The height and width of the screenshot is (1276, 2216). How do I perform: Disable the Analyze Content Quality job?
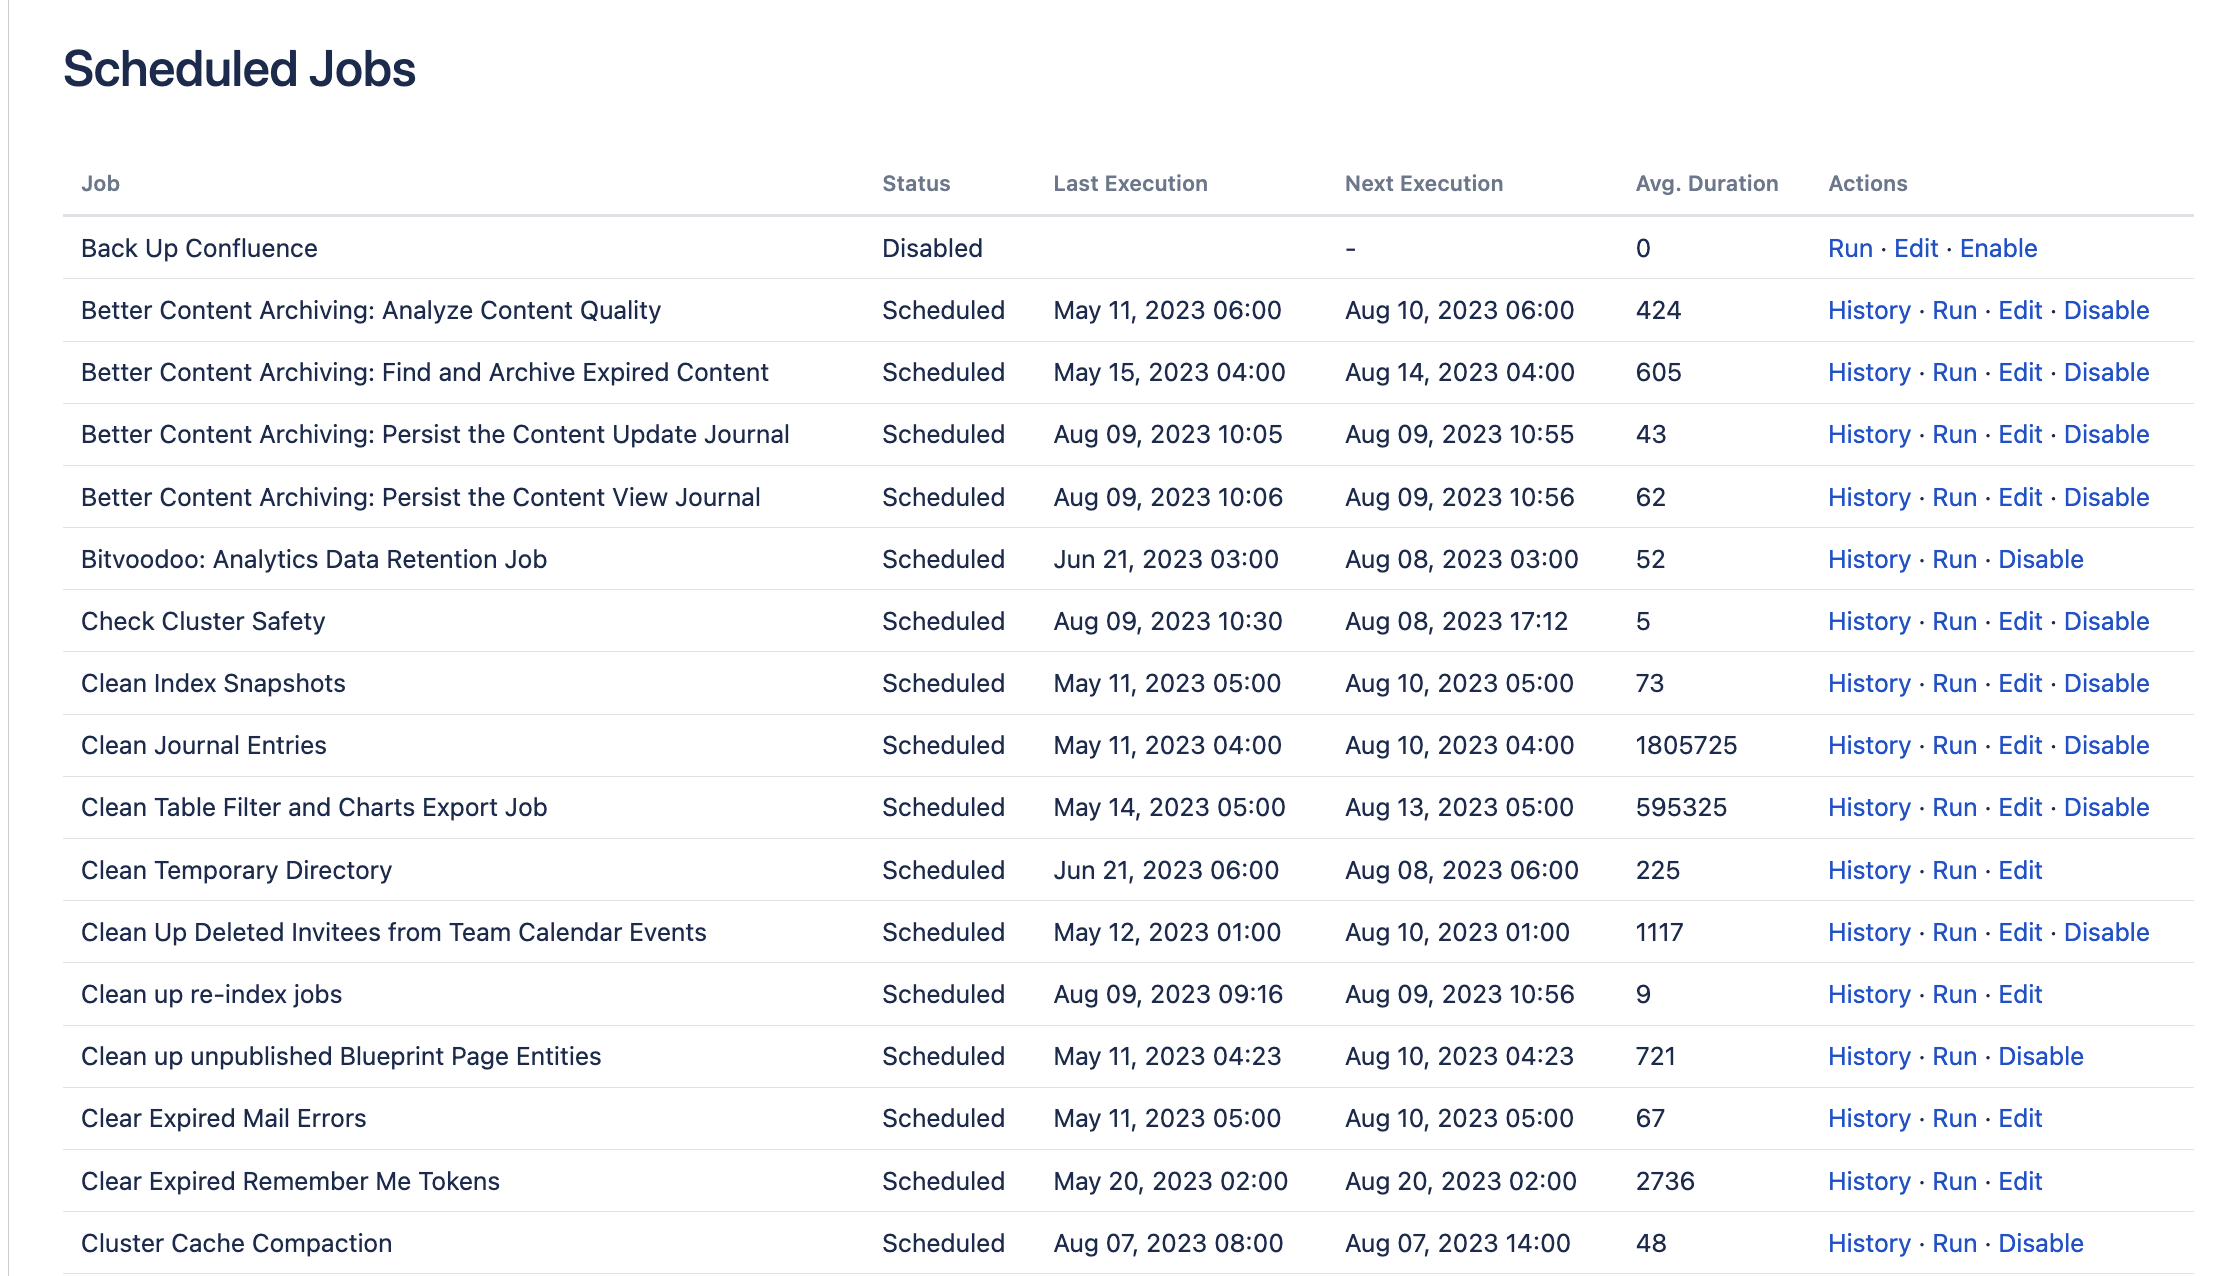coord(2106,310)
